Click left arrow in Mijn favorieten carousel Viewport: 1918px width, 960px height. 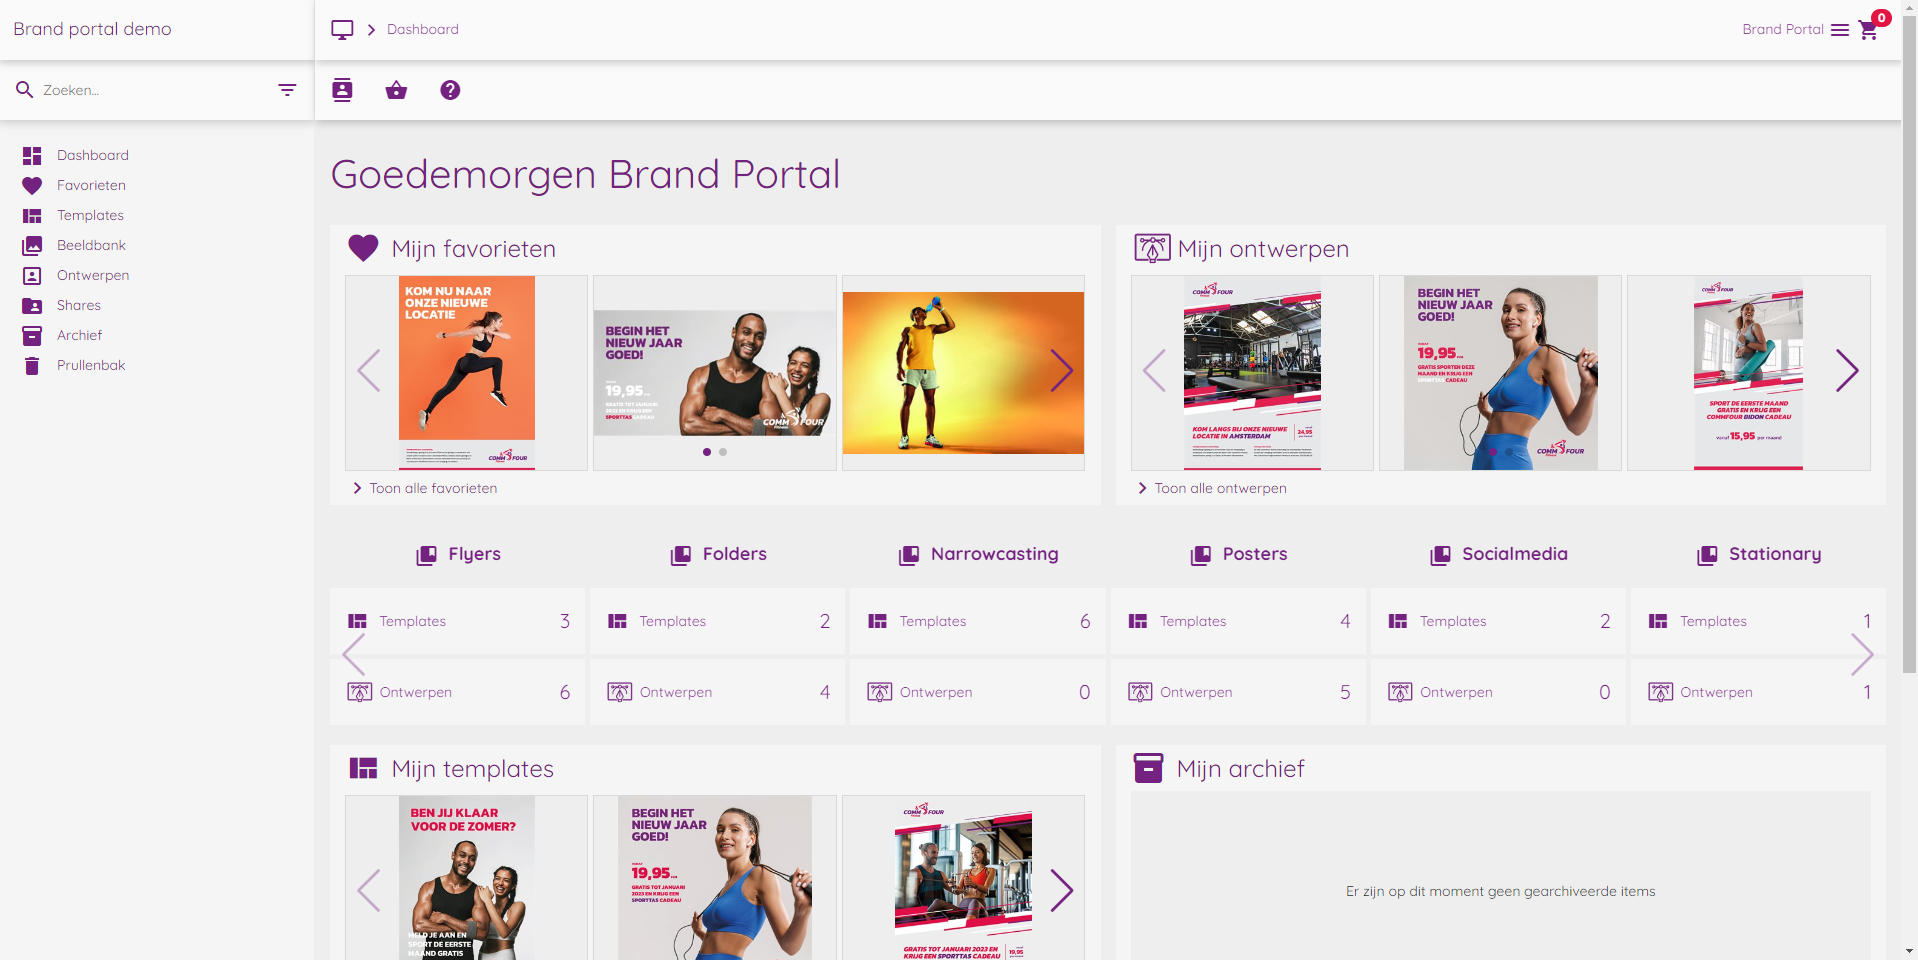369,371
